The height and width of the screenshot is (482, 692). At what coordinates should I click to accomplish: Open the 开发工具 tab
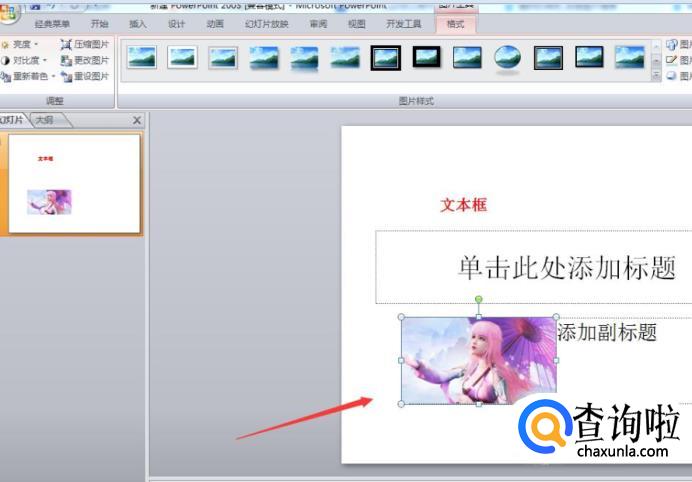[404, 24]
